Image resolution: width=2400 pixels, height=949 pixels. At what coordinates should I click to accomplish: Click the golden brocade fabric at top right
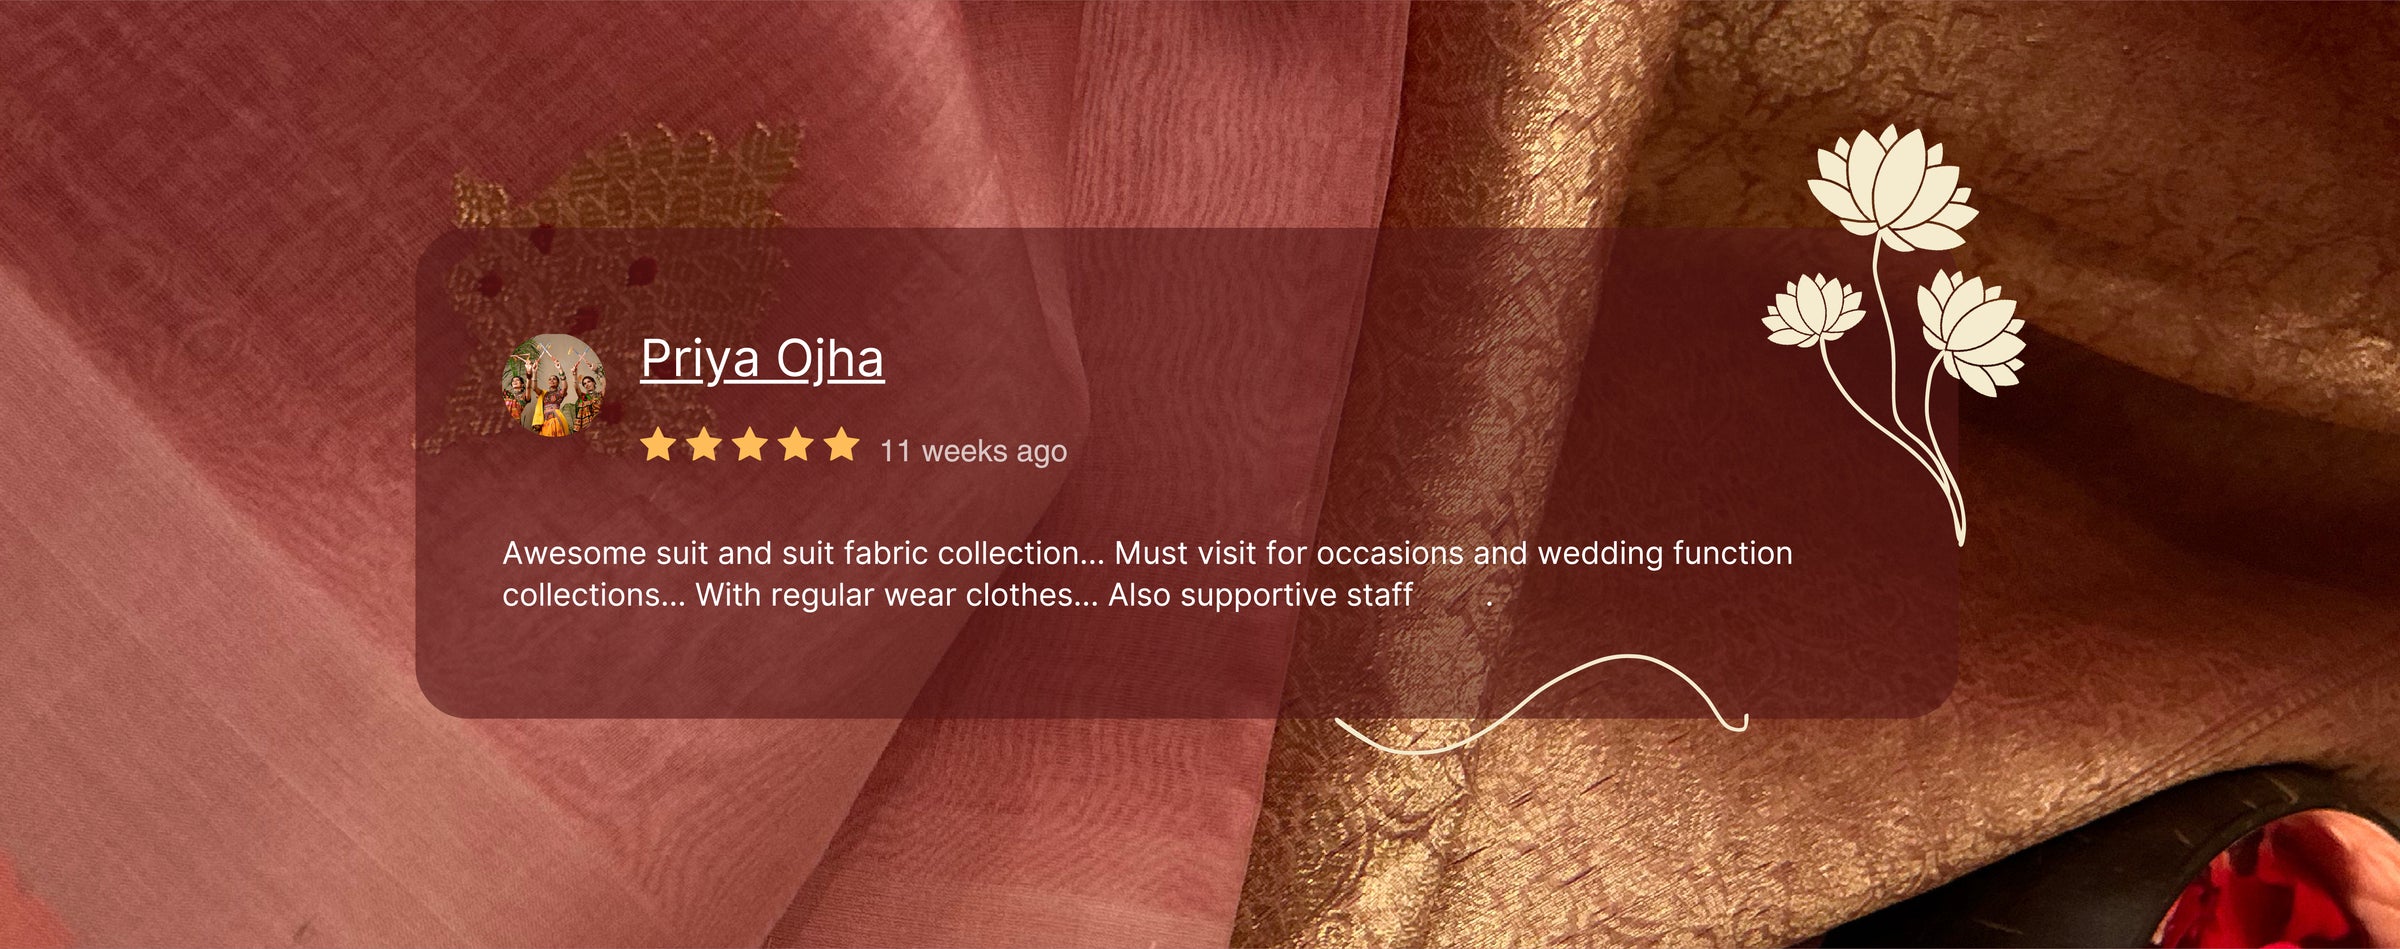click(2150, 100)
